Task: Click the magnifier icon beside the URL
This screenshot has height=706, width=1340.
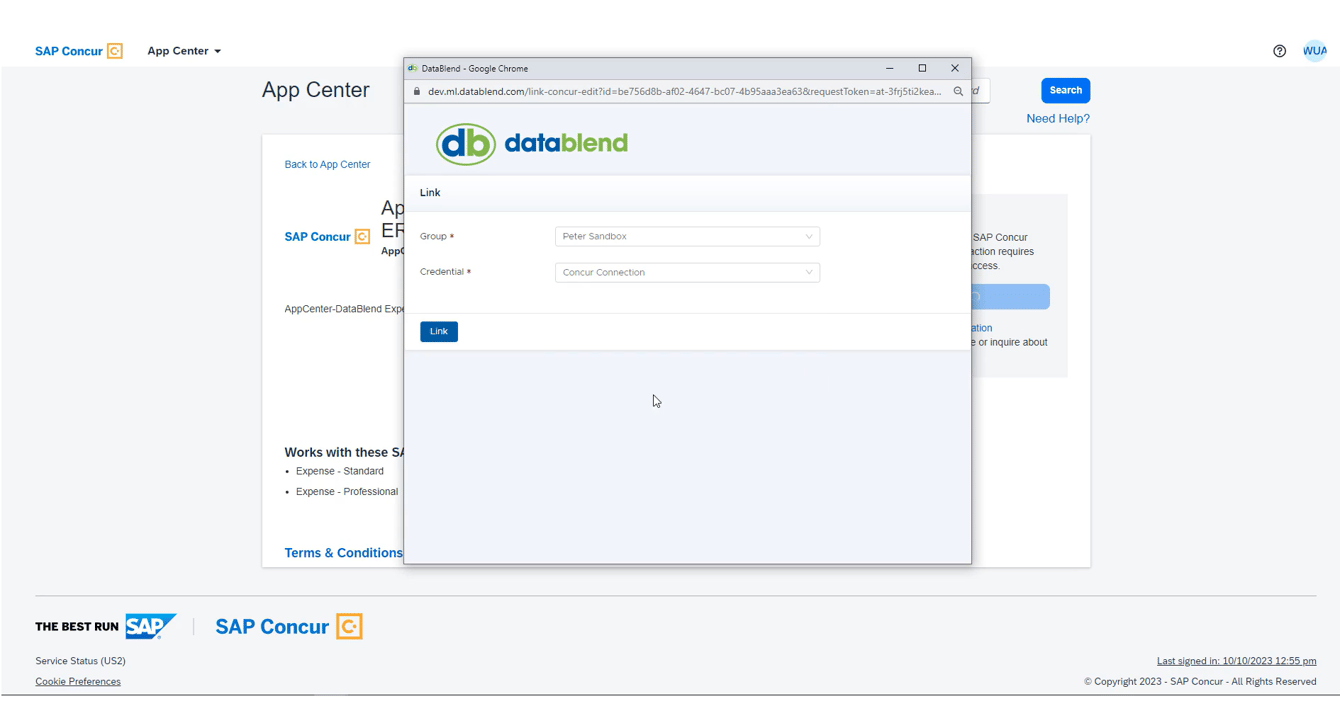Action: (x=958, y=90)
